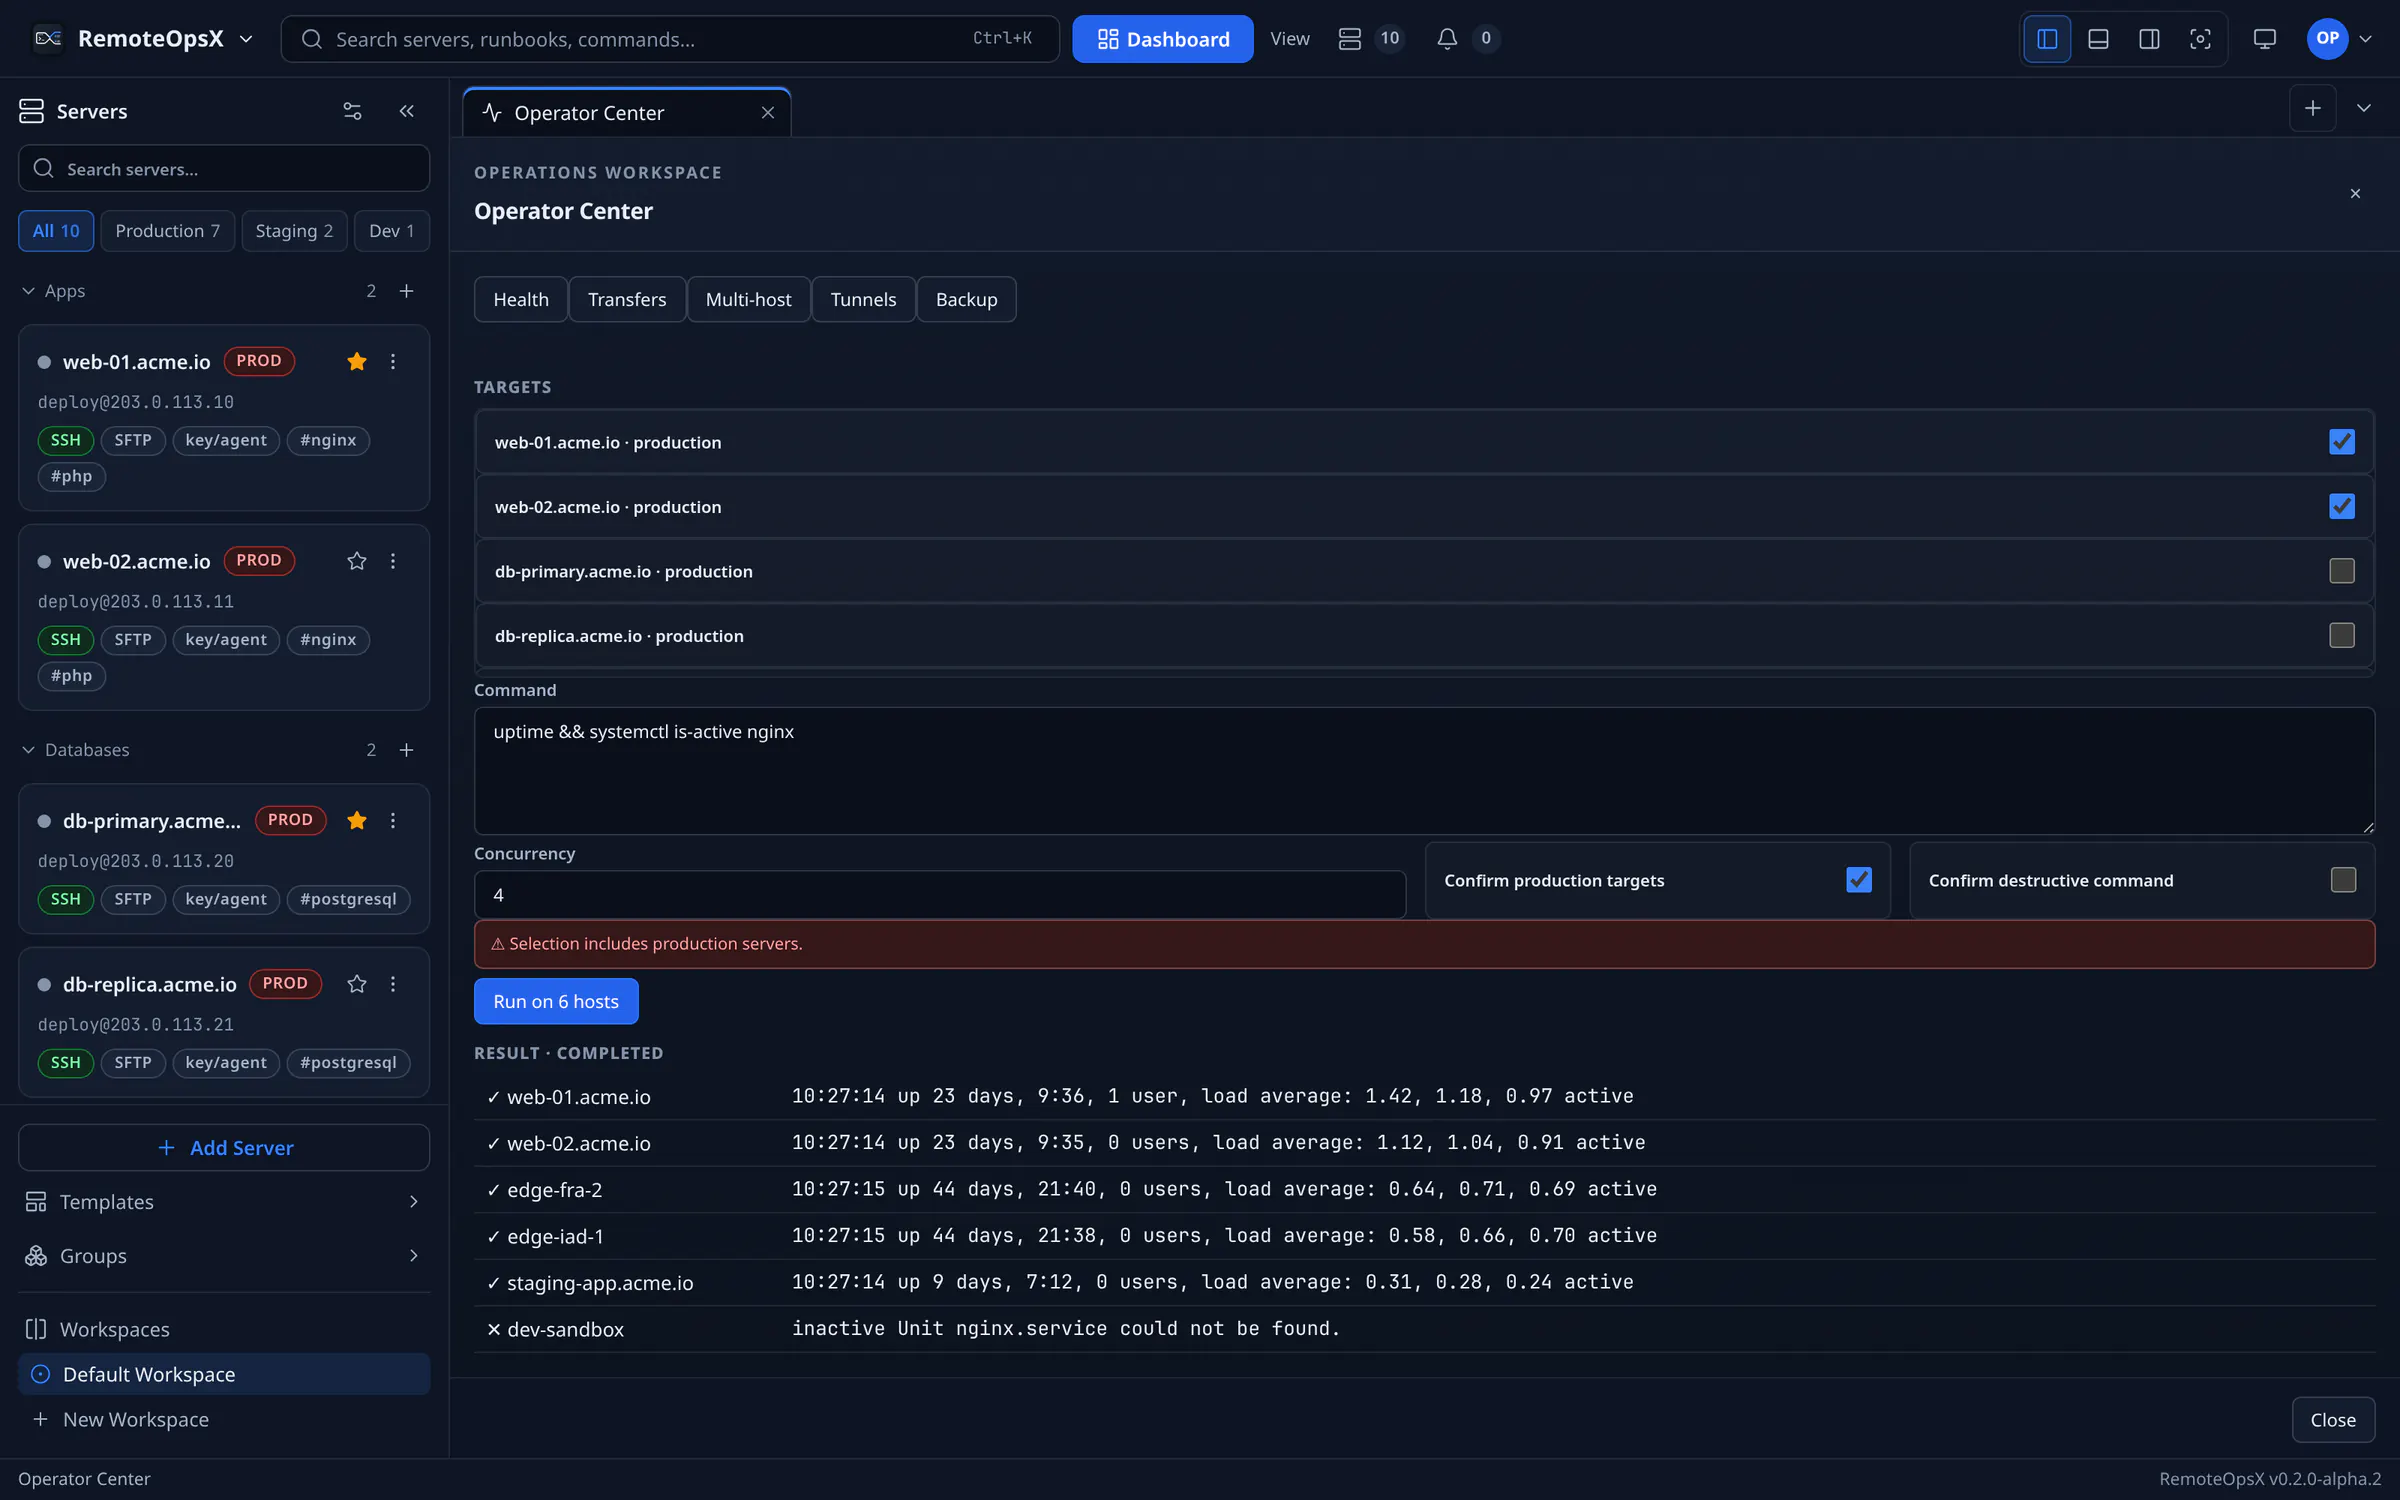
Task: Click the monitor display icon
Action: (x=2264, y=39)
